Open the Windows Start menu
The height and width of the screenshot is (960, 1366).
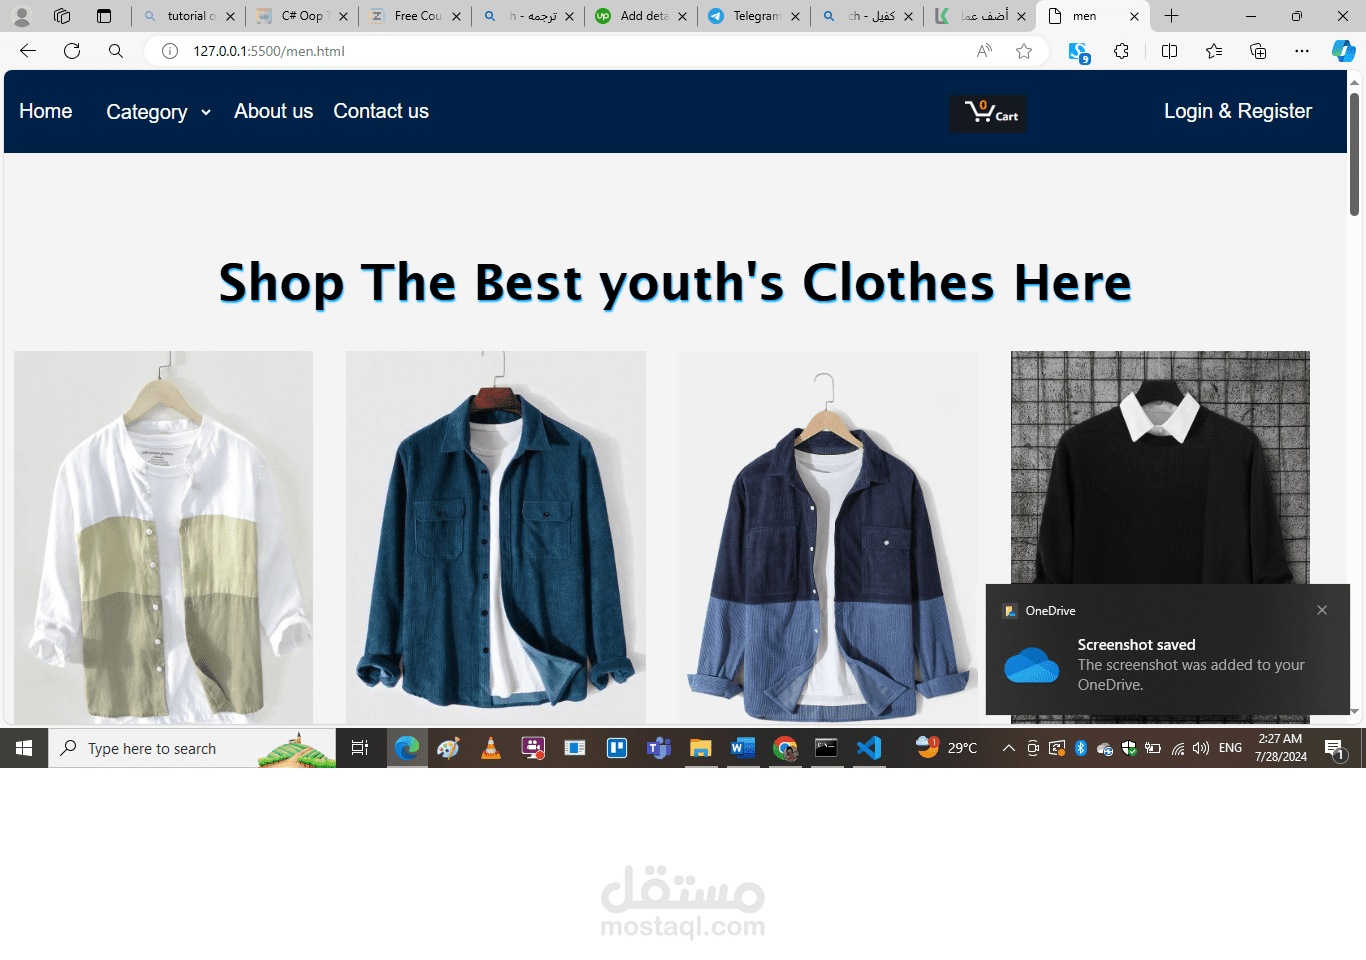tap(24, 748)
